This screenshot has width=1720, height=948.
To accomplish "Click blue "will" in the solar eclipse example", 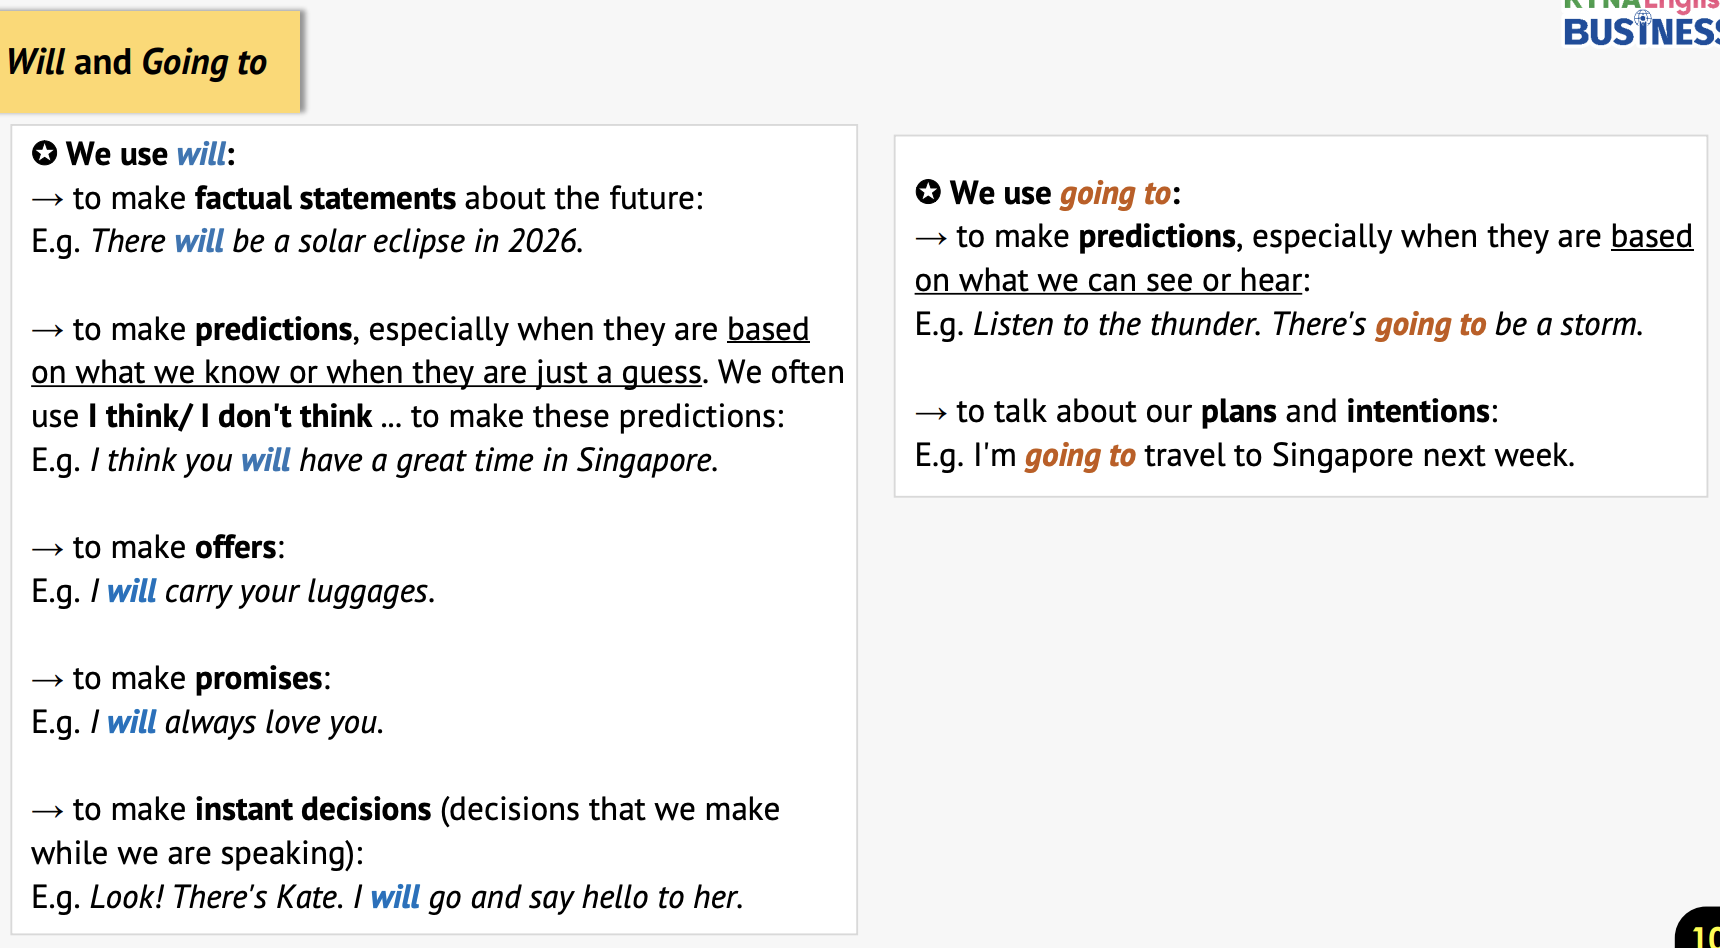I will [x=199, y=241].
